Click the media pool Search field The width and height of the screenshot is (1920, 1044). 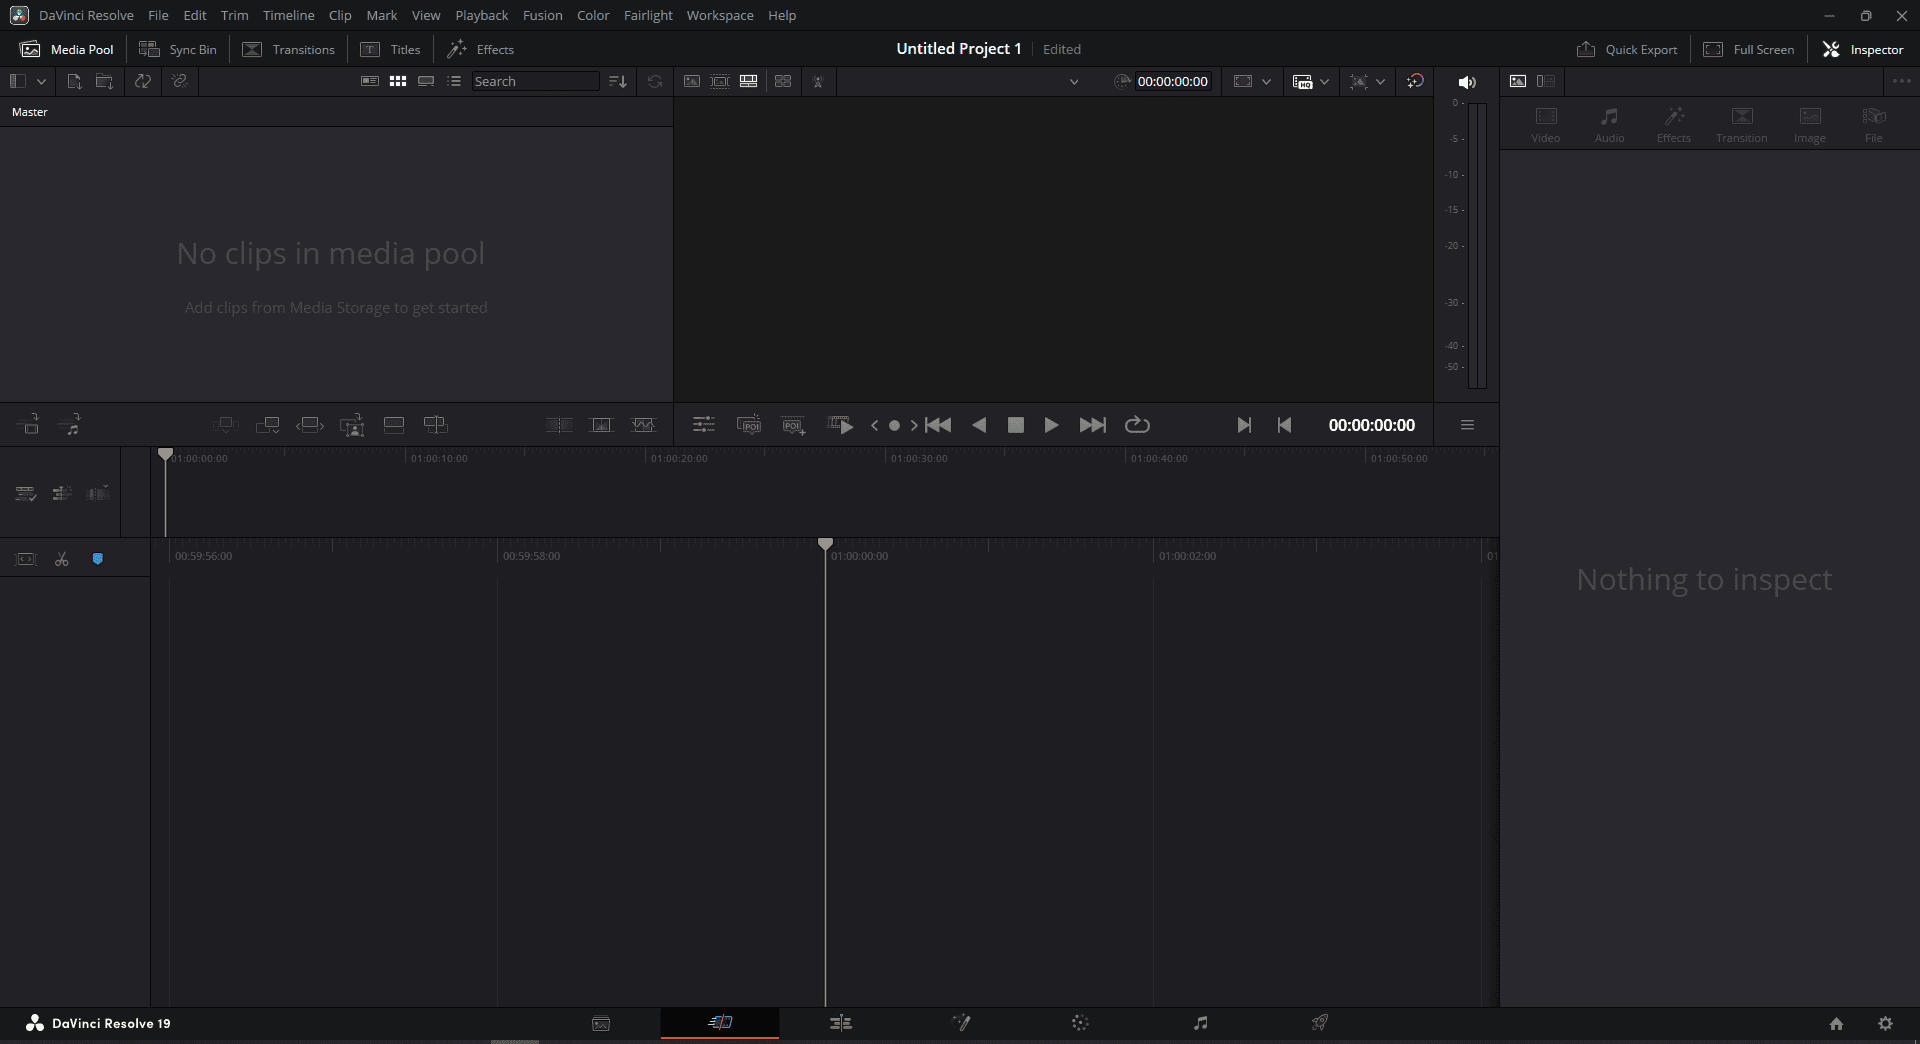(535, 81)
